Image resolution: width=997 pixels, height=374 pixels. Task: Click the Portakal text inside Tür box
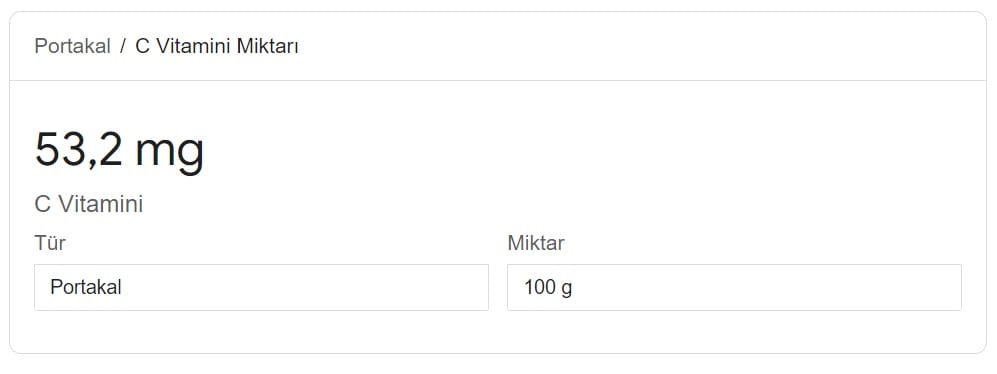click(x=86, y=287)
